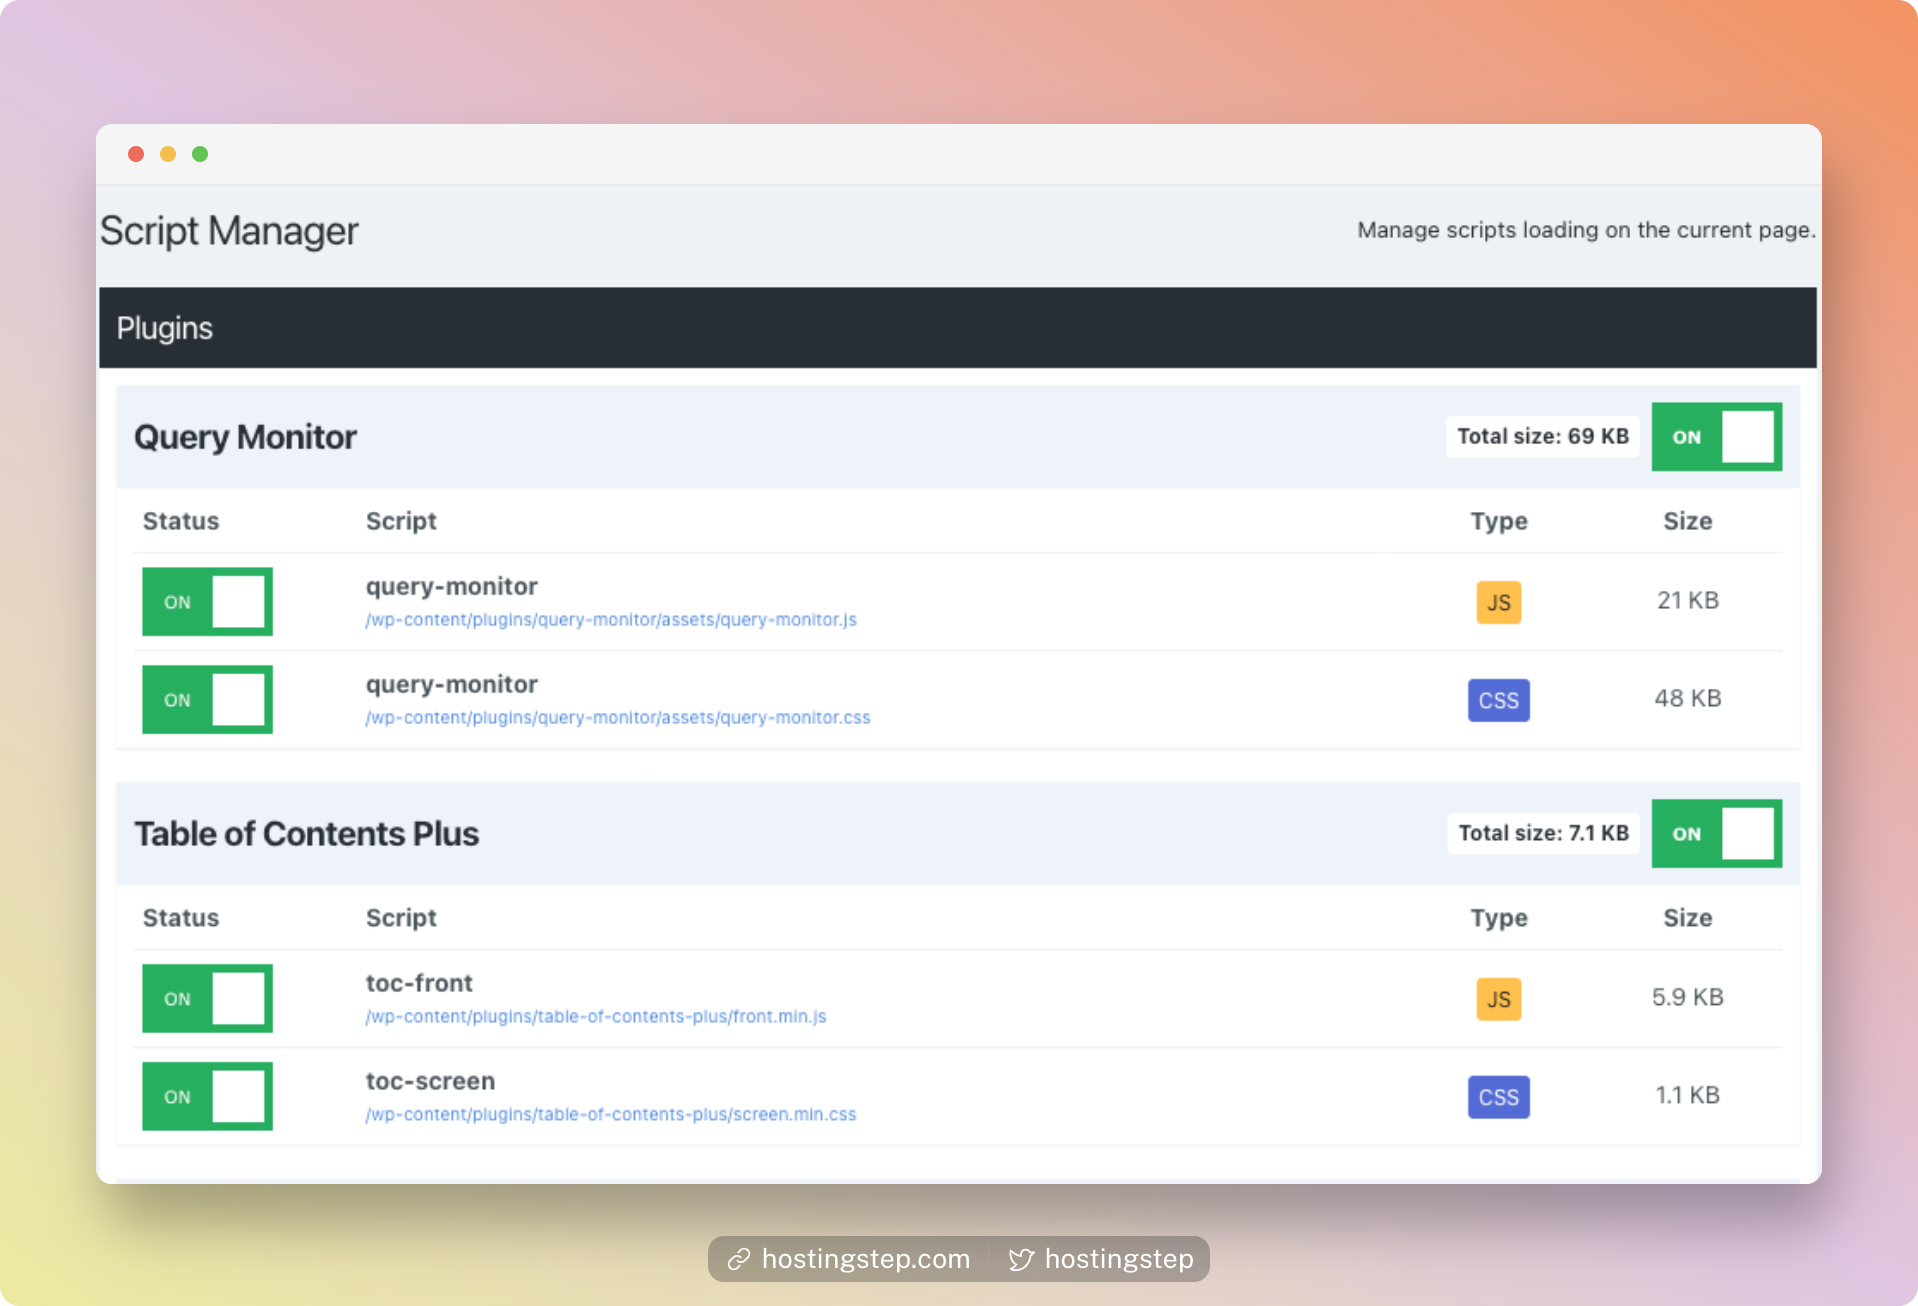This screenshot has width=1918, height=1306.
Task: Open the query-monitor.css file path link
Action: pyautogui.click(x=618, y=718)
